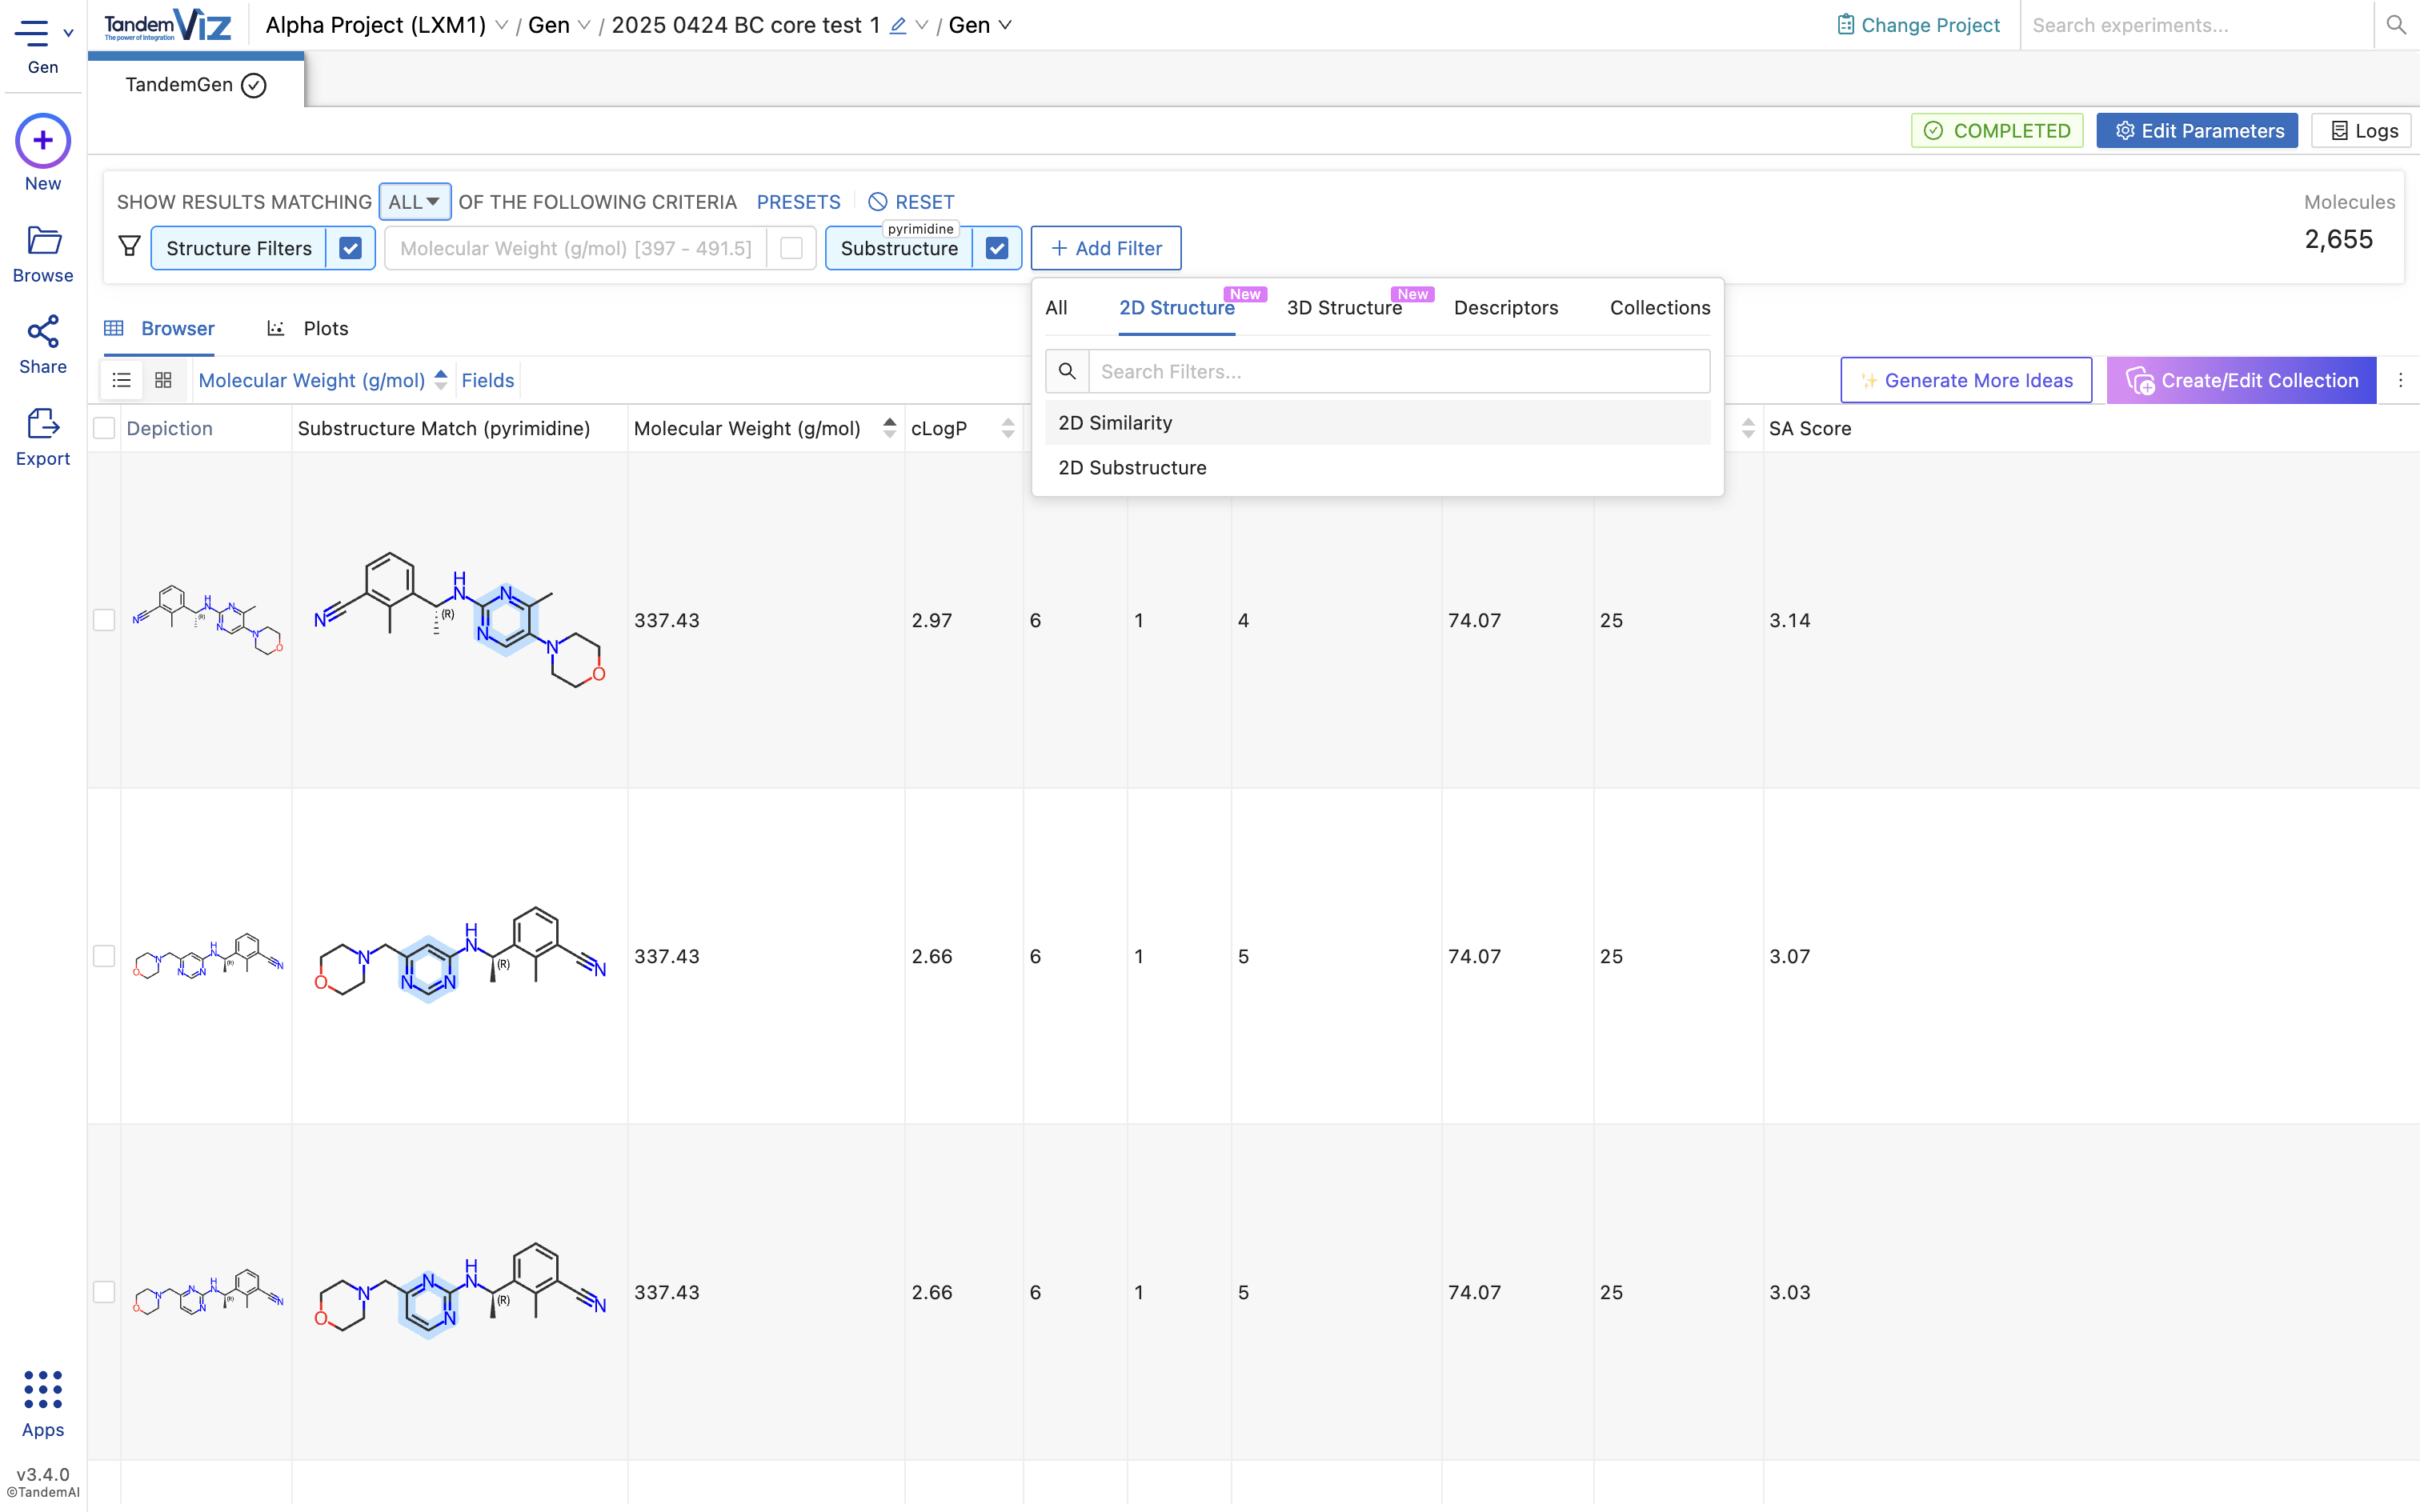This screenshot has height=1512, width=2420.
Task: Click the first row morpholine molecule depiction
Action: click(208, 620)
